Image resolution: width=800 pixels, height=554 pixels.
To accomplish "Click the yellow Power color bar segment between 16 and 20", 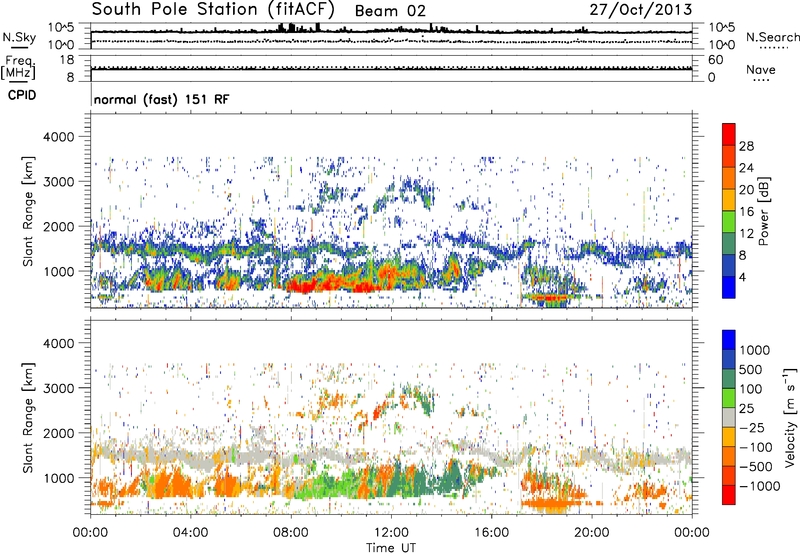I will (729, 200).
